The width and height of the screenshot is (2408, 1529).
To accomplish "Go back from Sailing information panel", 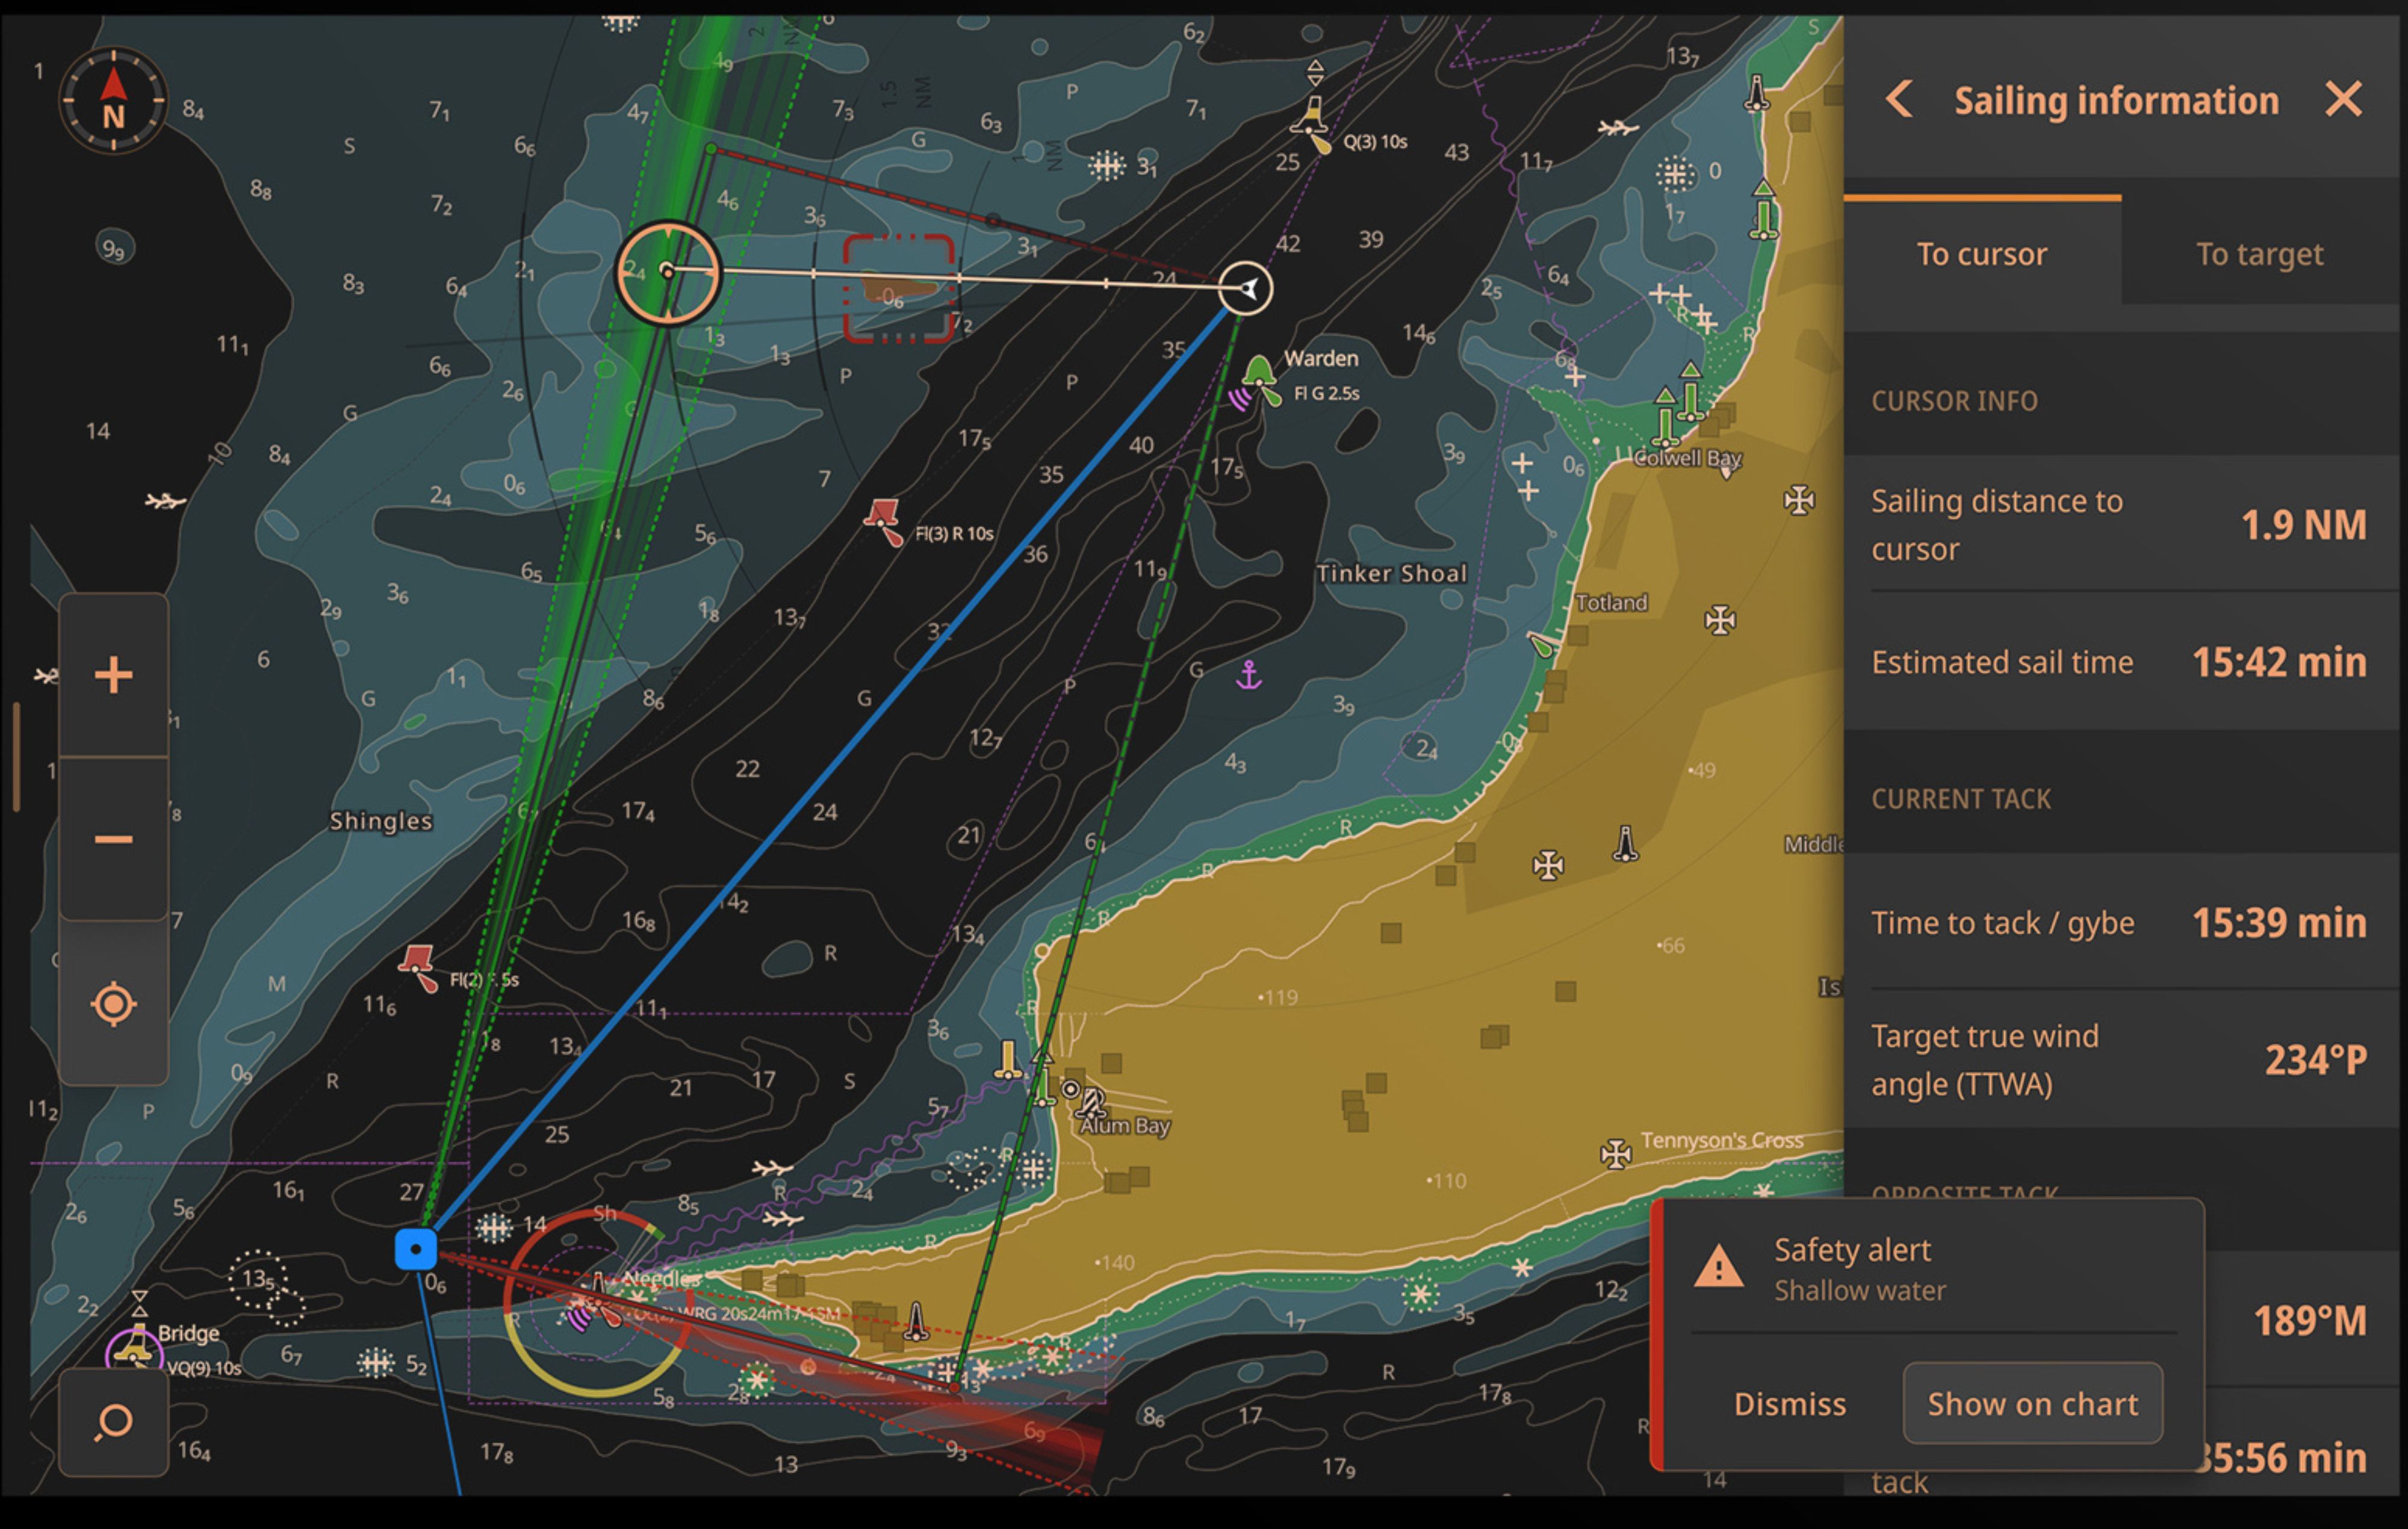I will pos(1899,100).
